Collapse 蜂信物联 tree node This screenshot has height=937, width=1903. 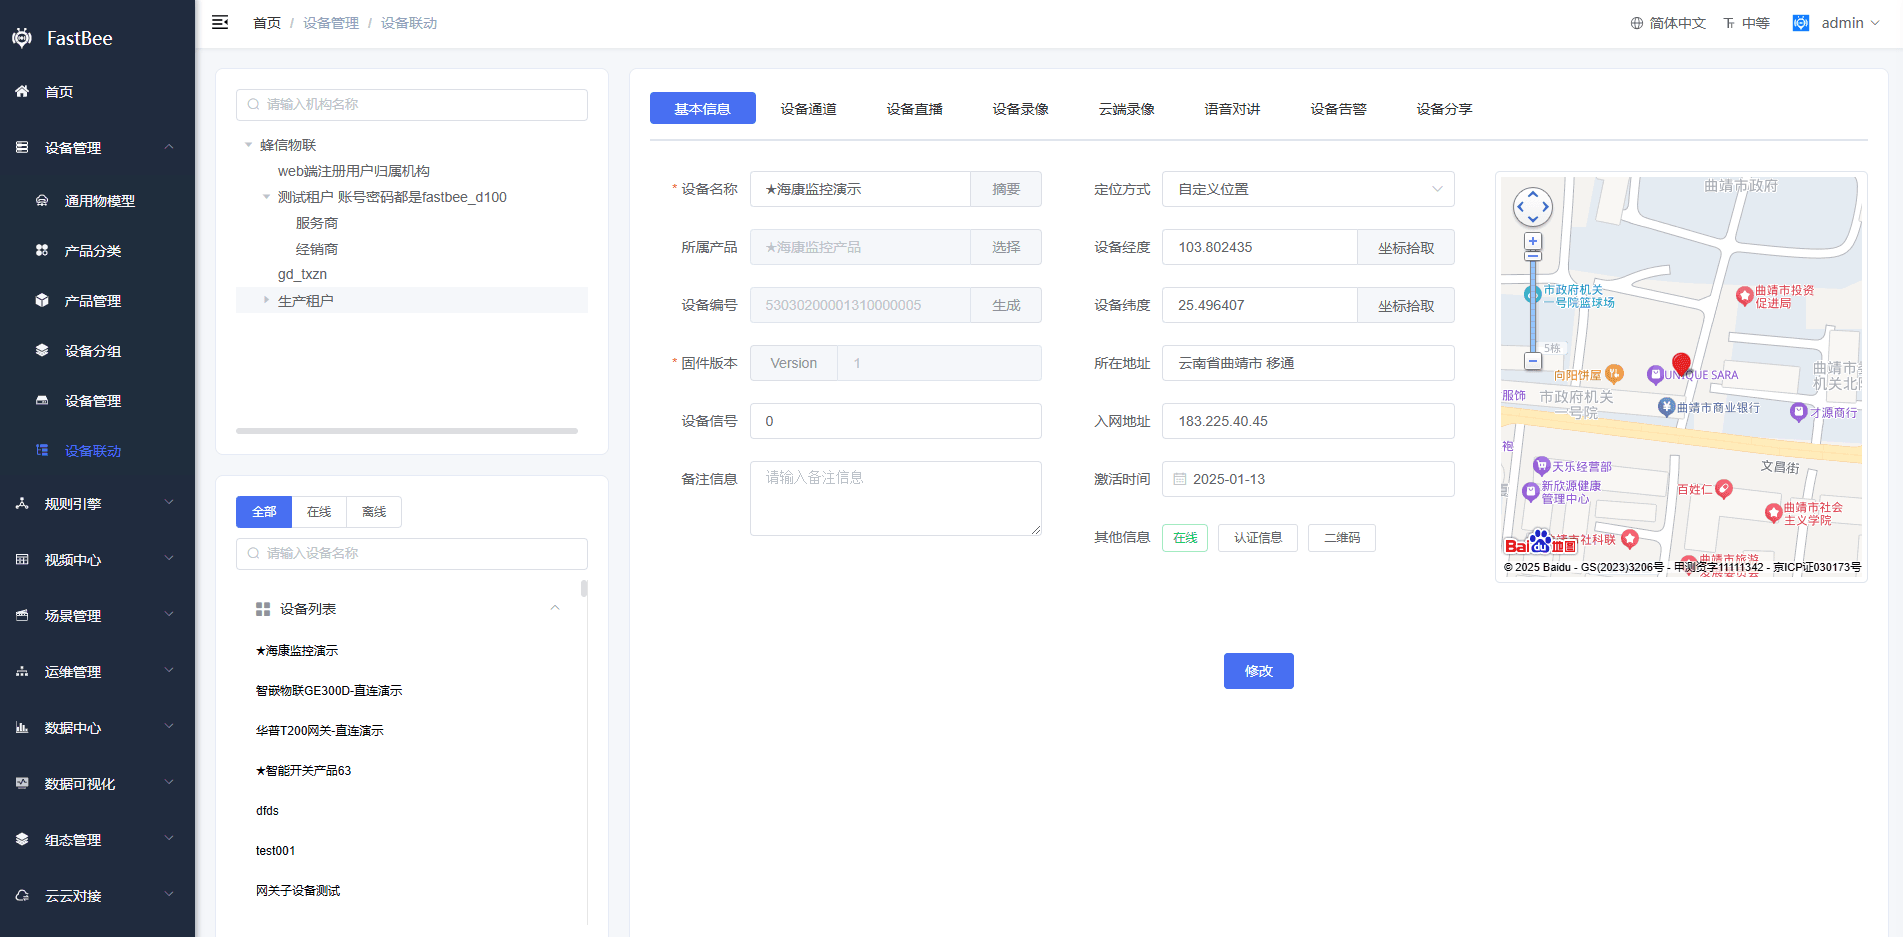click(248, 145)
